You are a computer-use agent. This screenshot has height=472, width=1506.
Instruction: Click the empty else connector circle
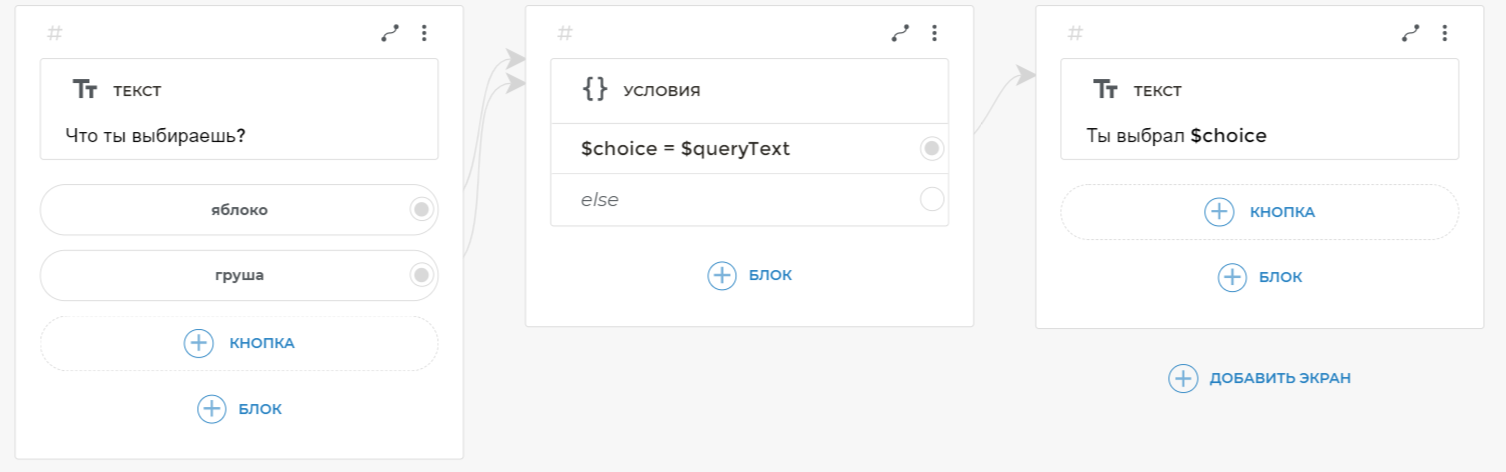(931, 200)
